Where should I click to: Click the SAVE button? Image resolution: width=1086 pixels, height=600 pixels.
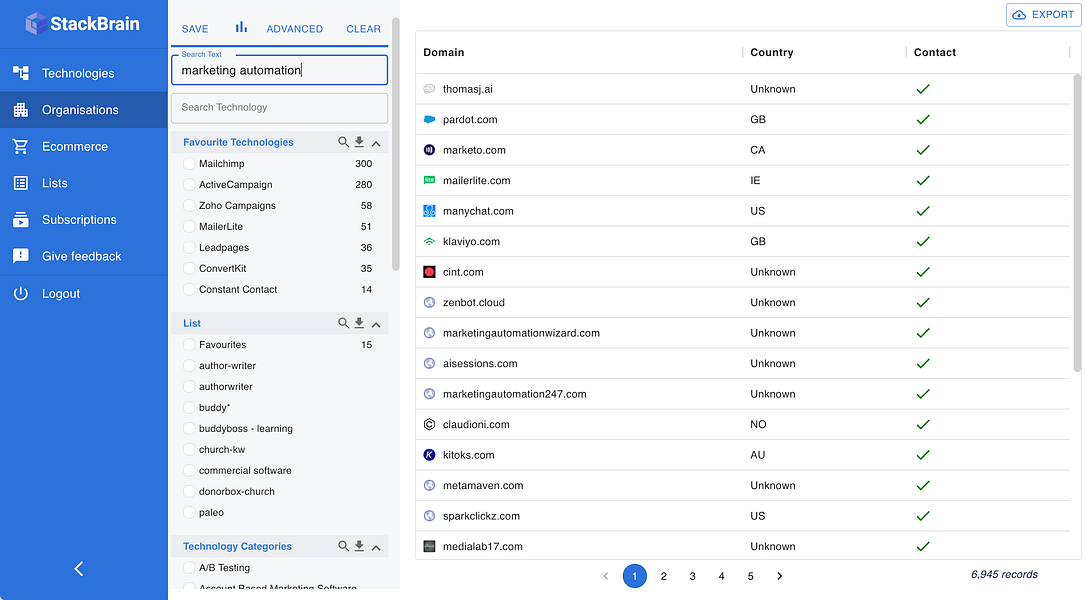(195, 28)
